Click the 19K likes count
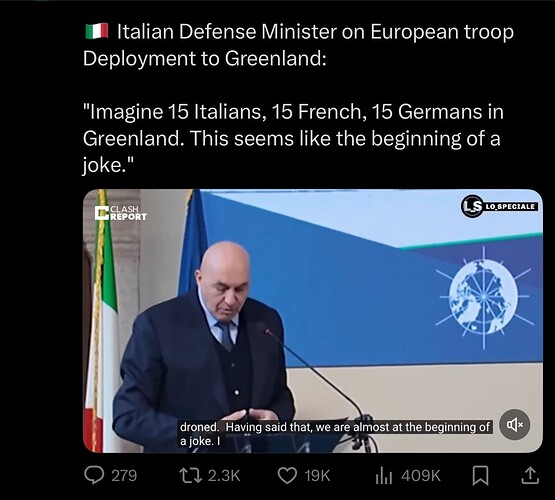 coord(317,476)
